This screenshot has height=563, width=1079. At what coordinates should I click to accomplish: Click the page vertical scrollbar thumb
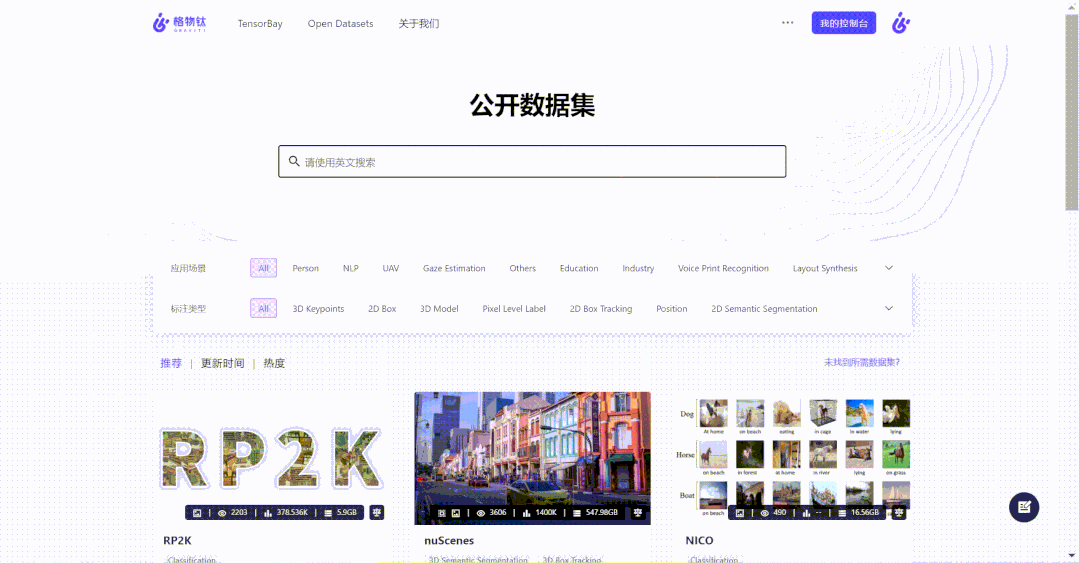(1071, 112)
